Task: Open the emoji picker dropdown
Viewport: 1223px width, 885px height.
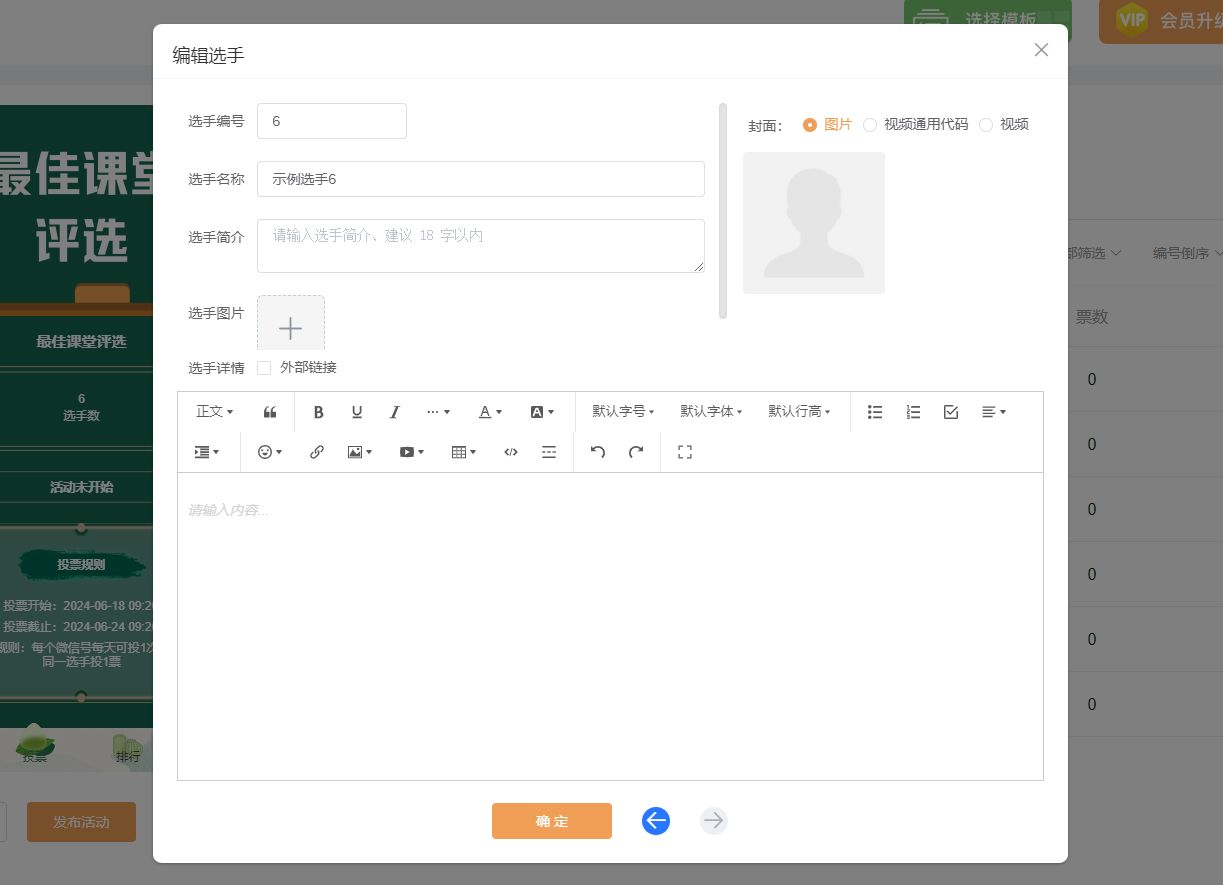Action: [x=266, y=452]
